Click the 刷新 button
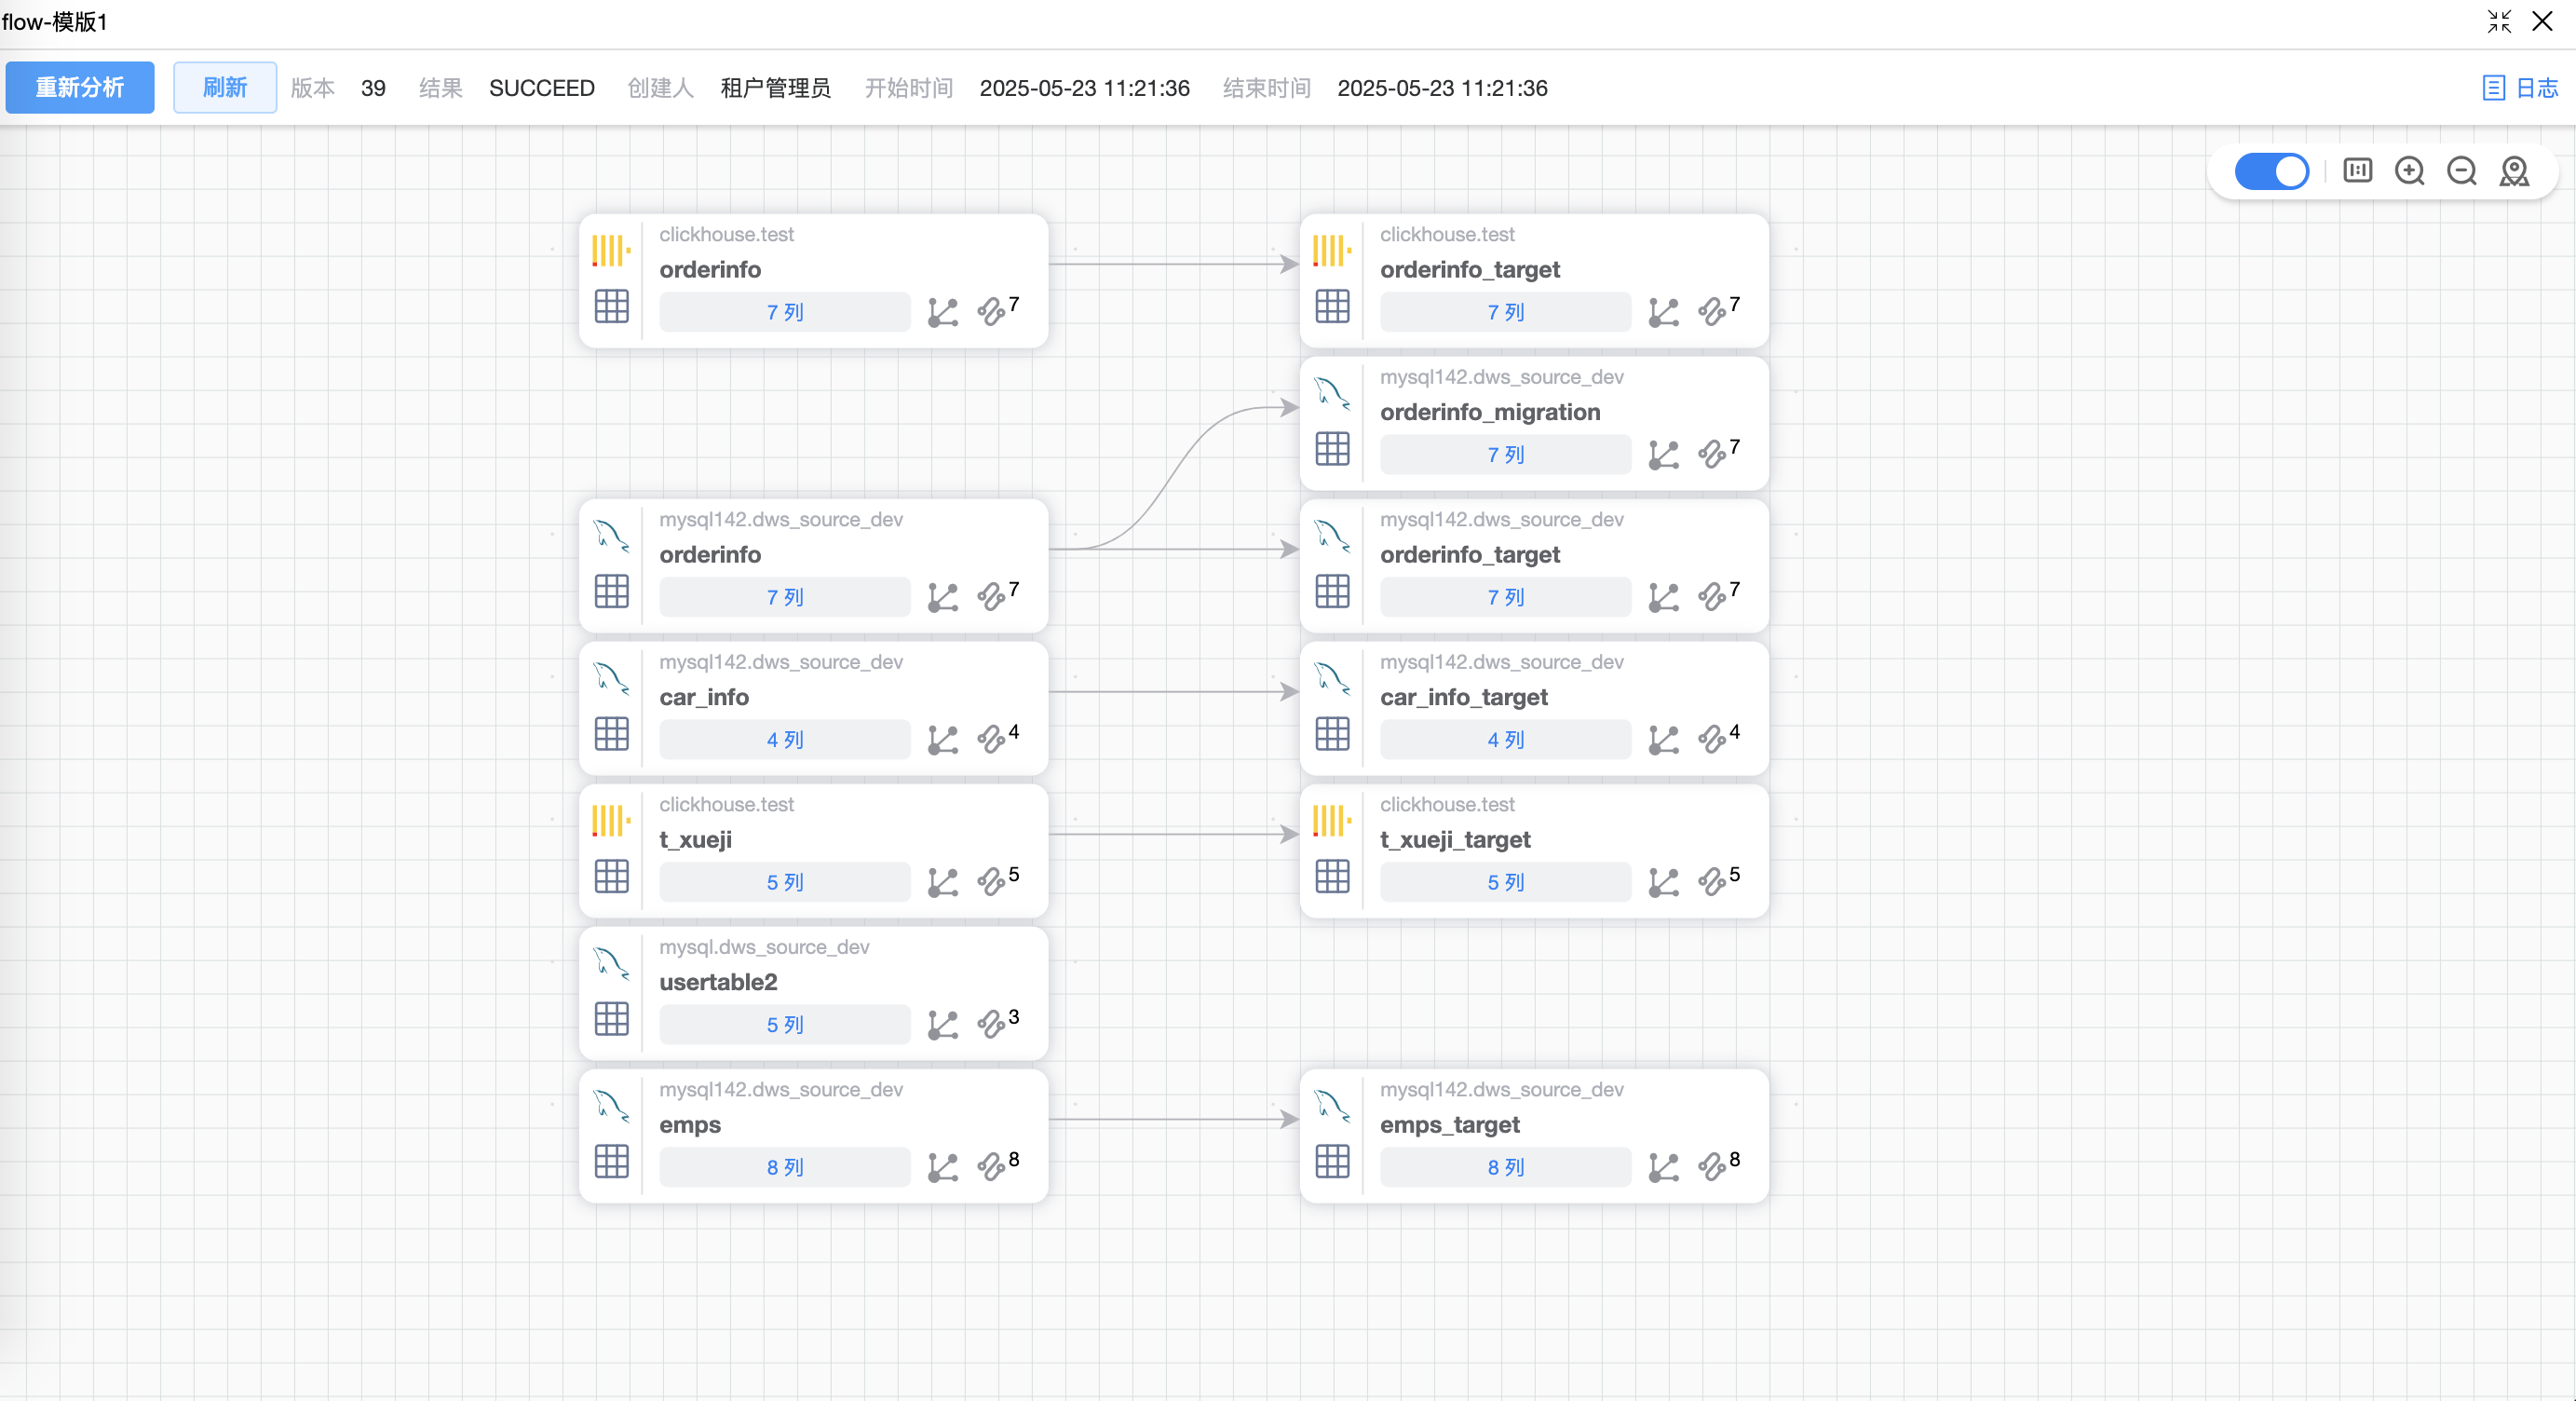 click(225, 88)
